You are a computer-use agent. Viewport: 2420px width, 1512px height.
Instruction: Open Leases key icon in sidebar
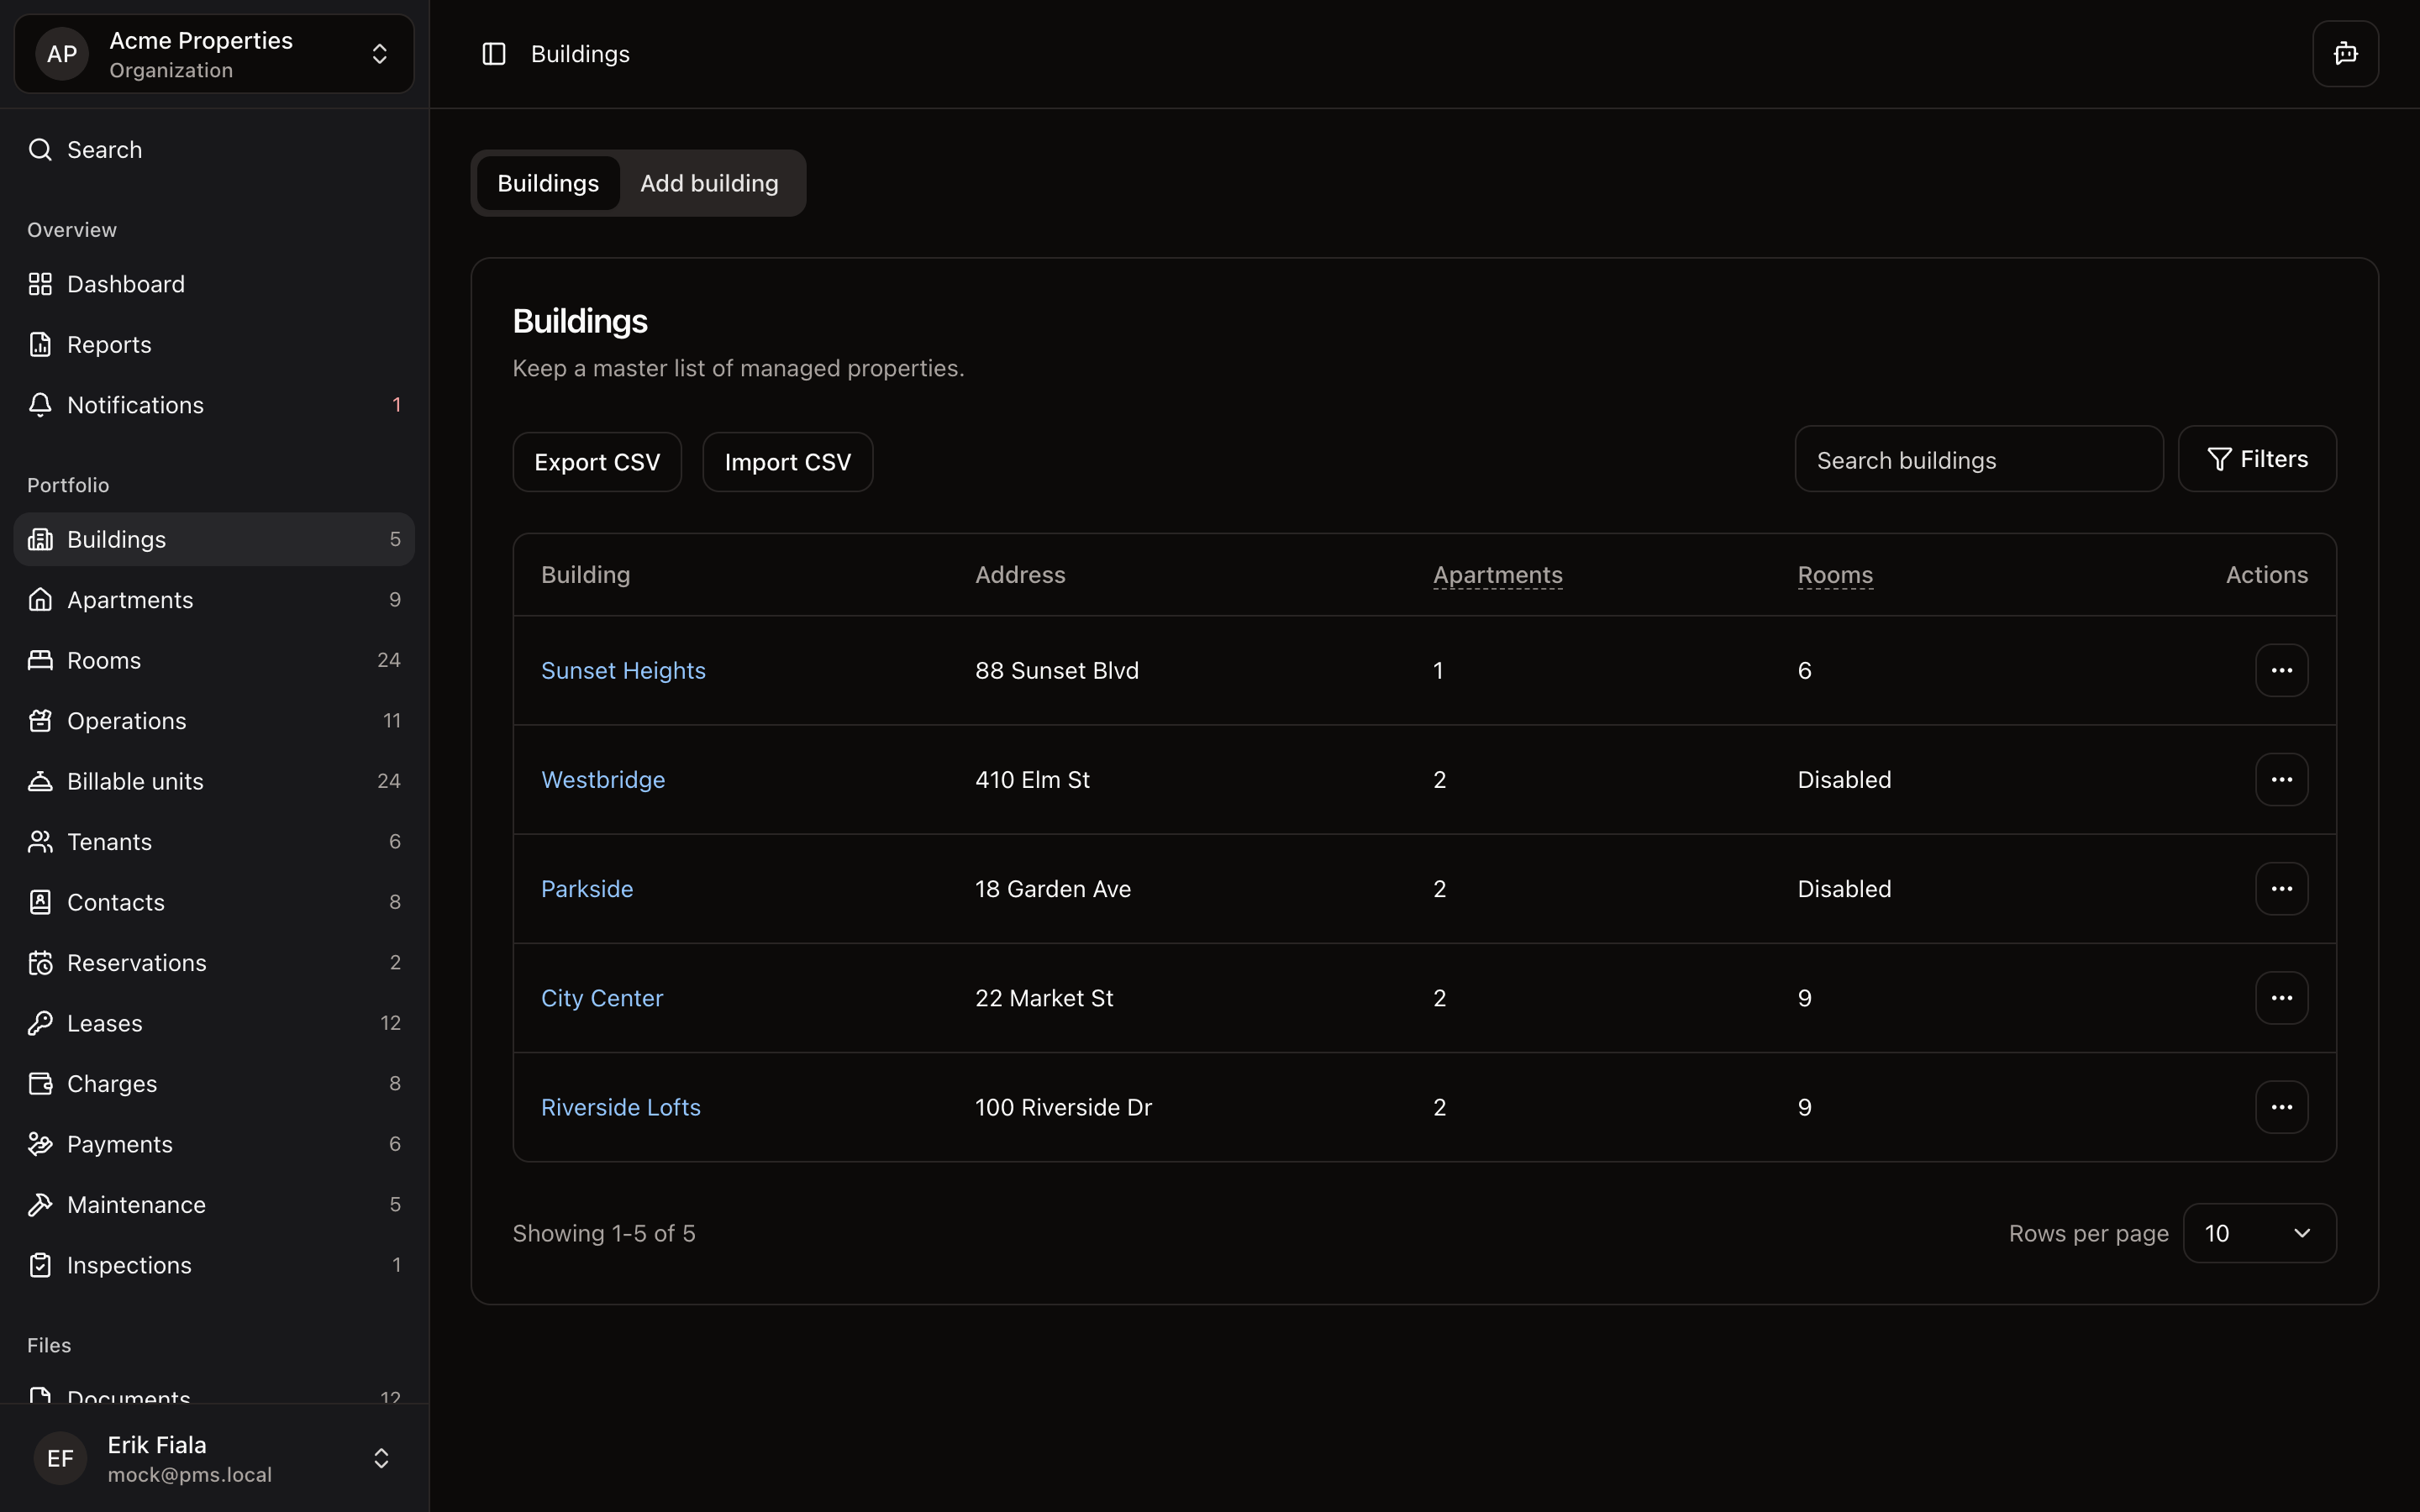(x=40, y=1023)
